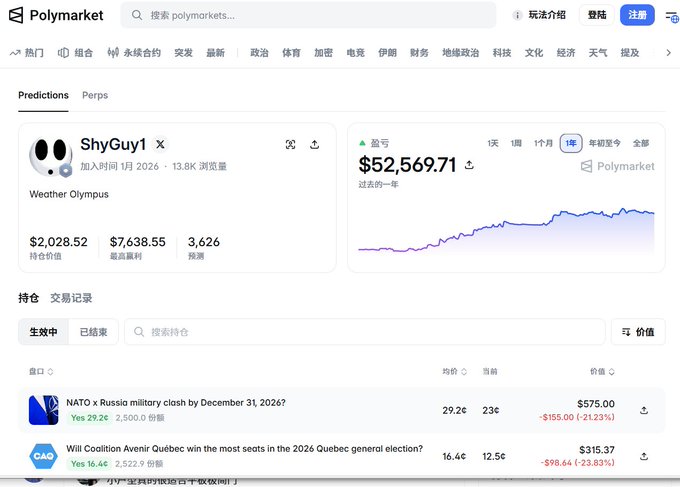Open the 永续合约 perpetuals category
Viewport: 680px width, 487px height.
click(134, 53)
